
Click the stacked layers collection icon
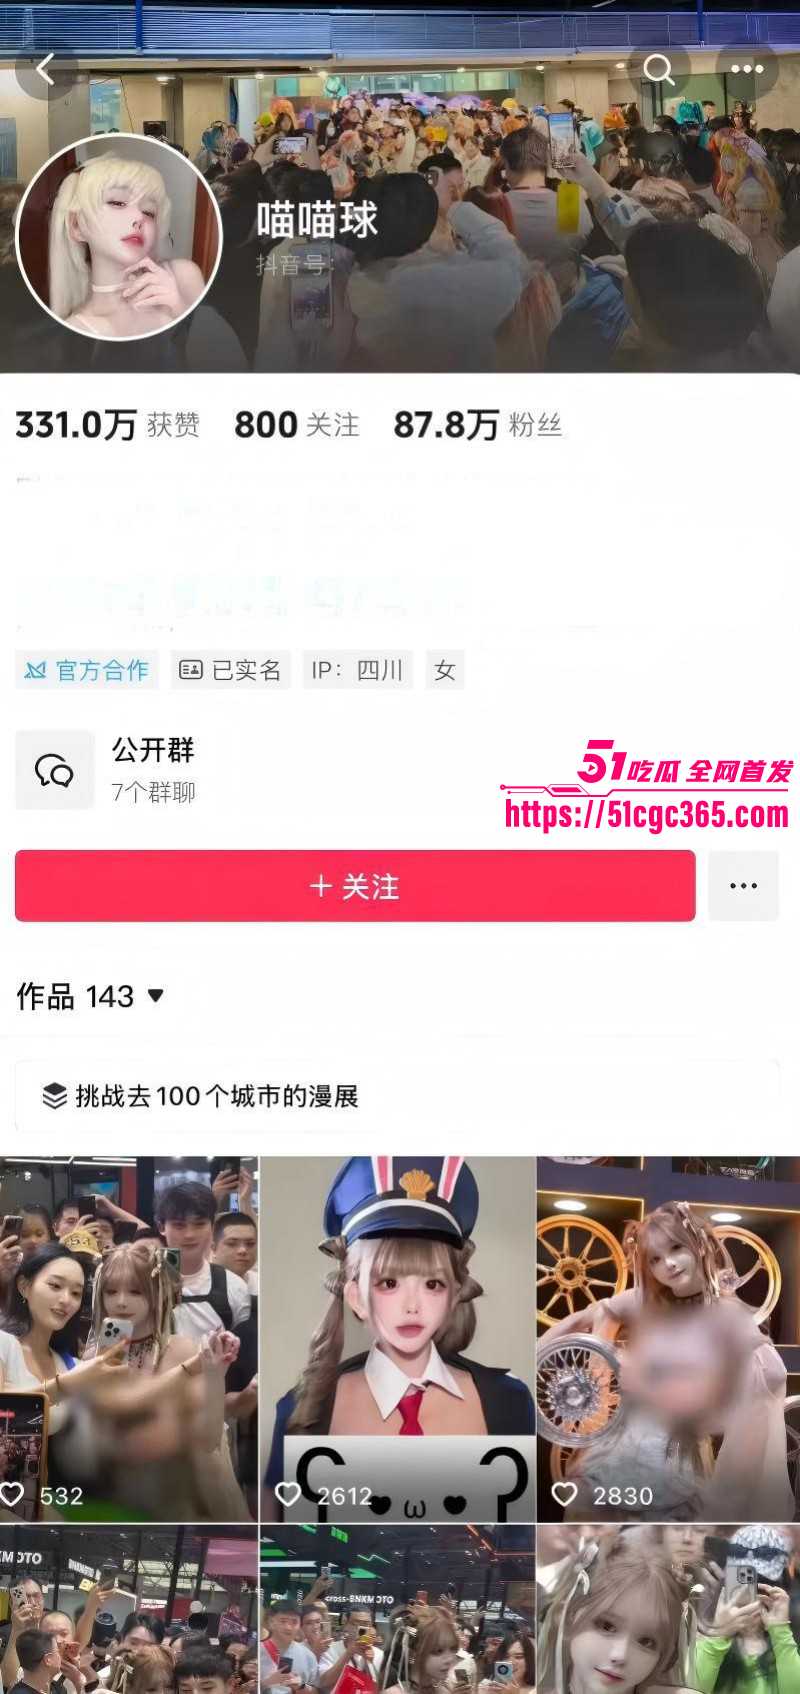point(54,1096)
